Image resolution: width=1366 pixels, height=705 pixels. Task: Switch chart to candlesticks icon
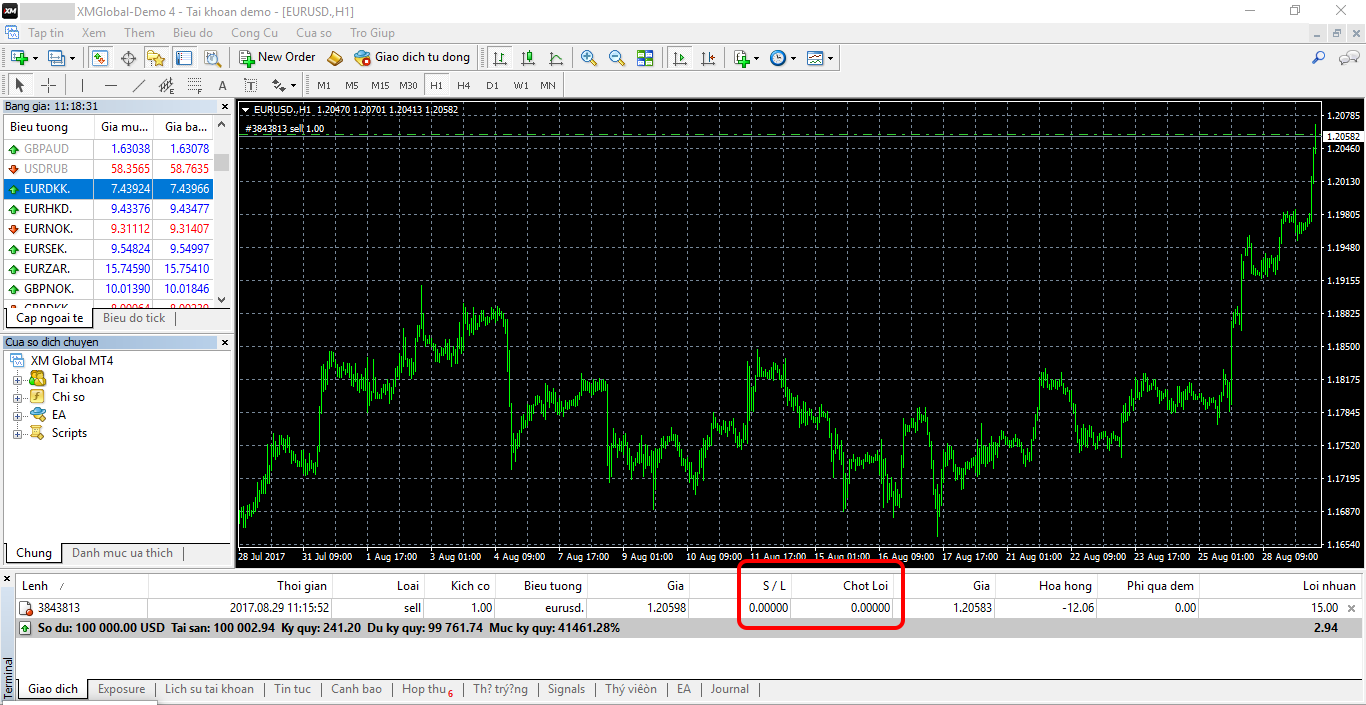coord(528,58)
